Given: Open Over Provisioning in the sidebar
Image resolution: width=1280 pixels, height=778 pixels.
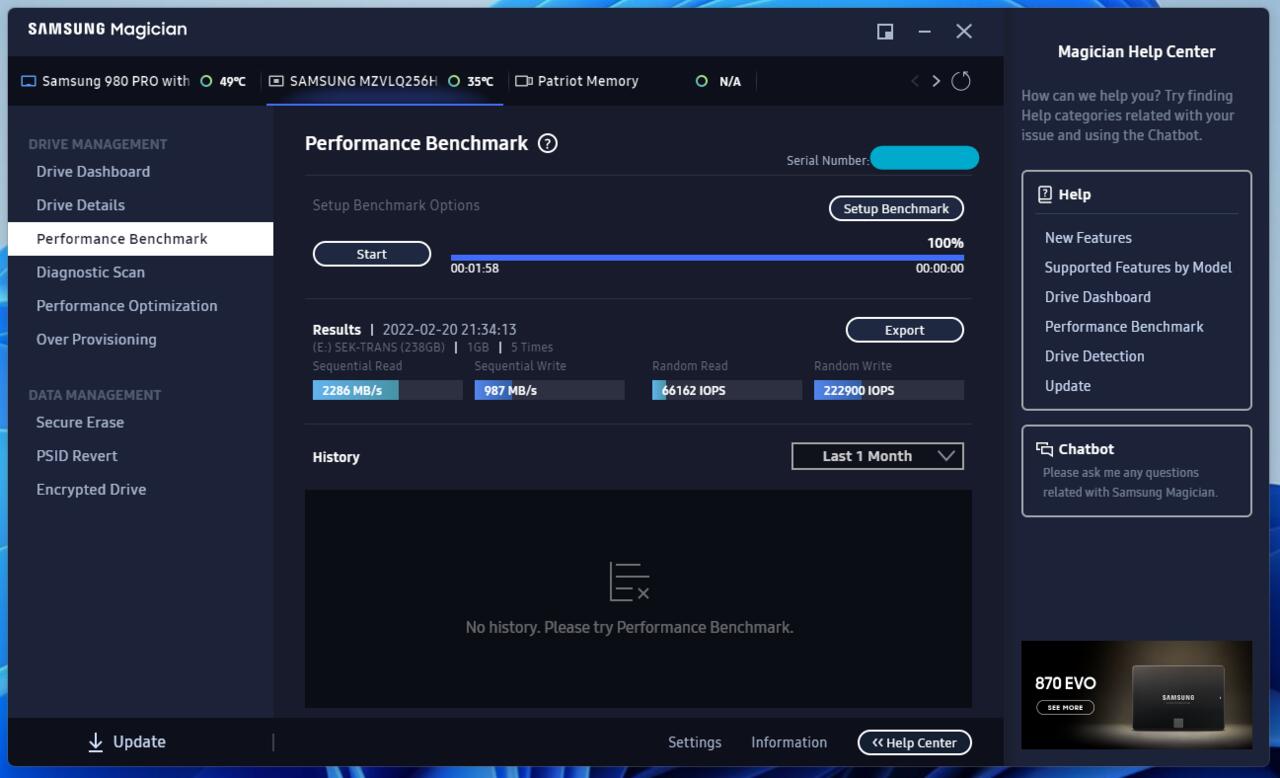Looking at the screenshot, I should (97, 339).
